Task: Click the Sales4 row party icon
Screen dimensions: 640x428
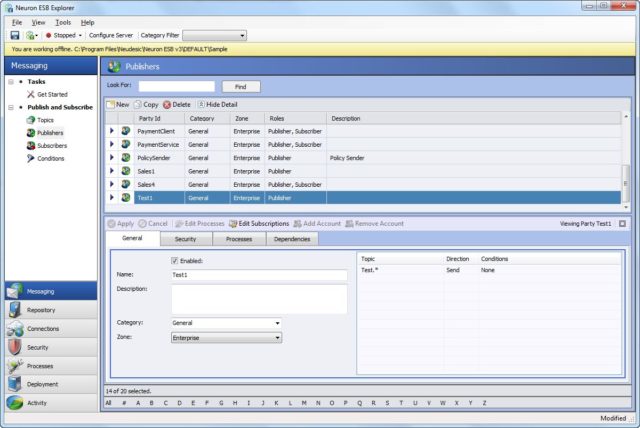Action: tap(126, 184)
